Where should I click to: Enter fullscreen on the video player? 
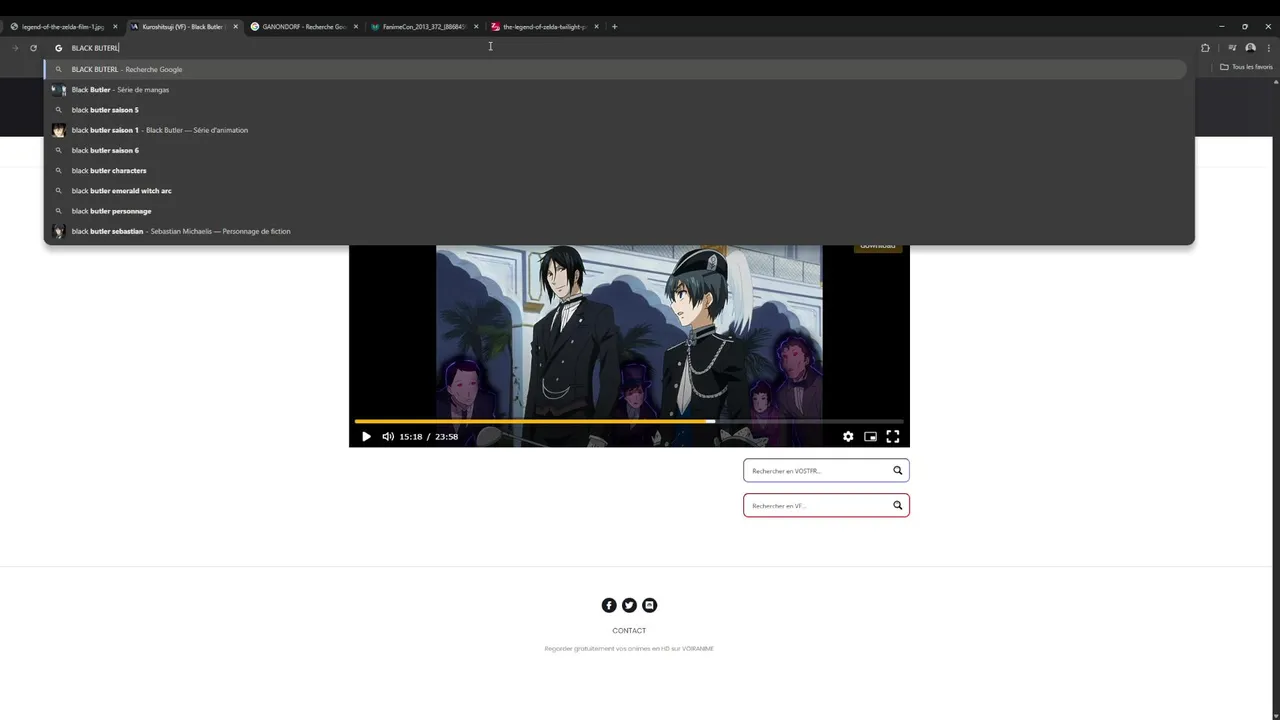(x=893, y=436)
